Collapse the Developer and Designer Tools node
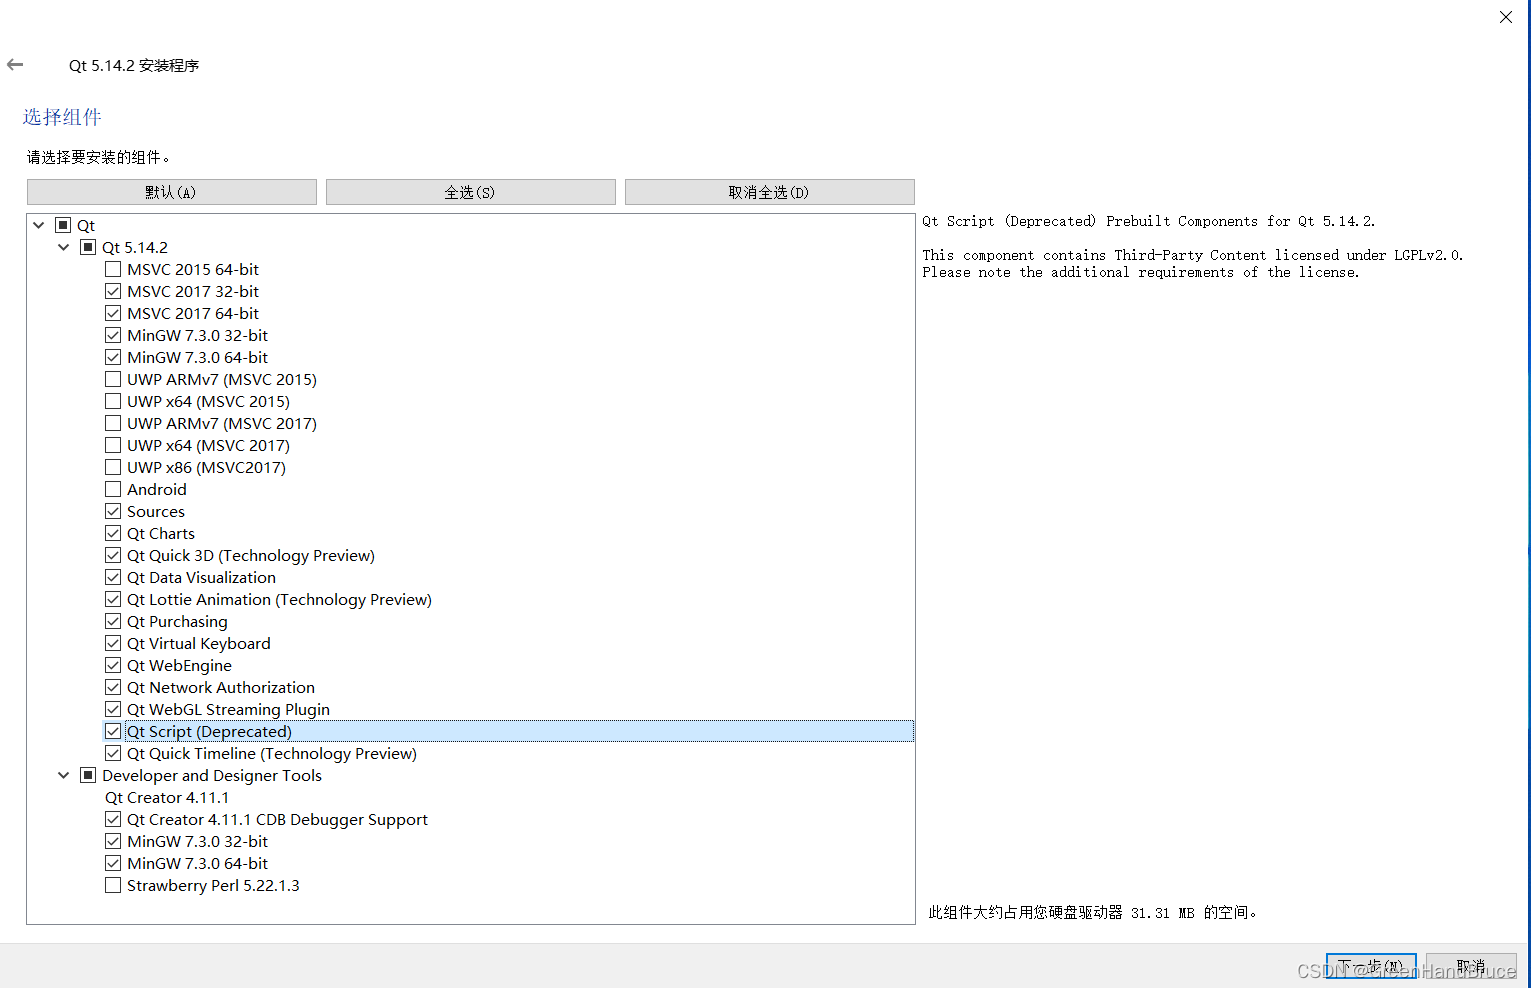Screen dimensions: 1531x988 pos(64,775)
